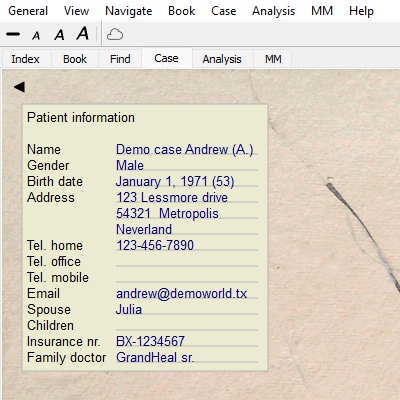
Task: Click the minus line toolbar icon
Action: point(13,34)
